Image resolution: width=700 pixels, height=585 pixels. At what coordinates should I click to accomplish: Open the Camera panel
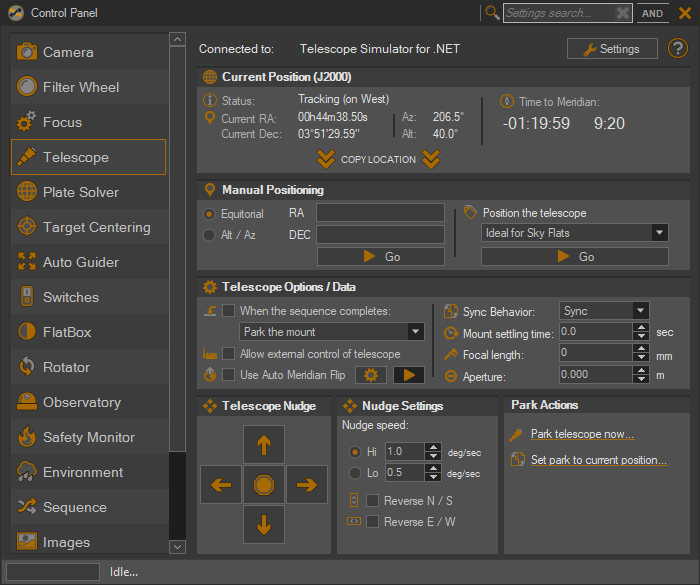coord(89,52)
